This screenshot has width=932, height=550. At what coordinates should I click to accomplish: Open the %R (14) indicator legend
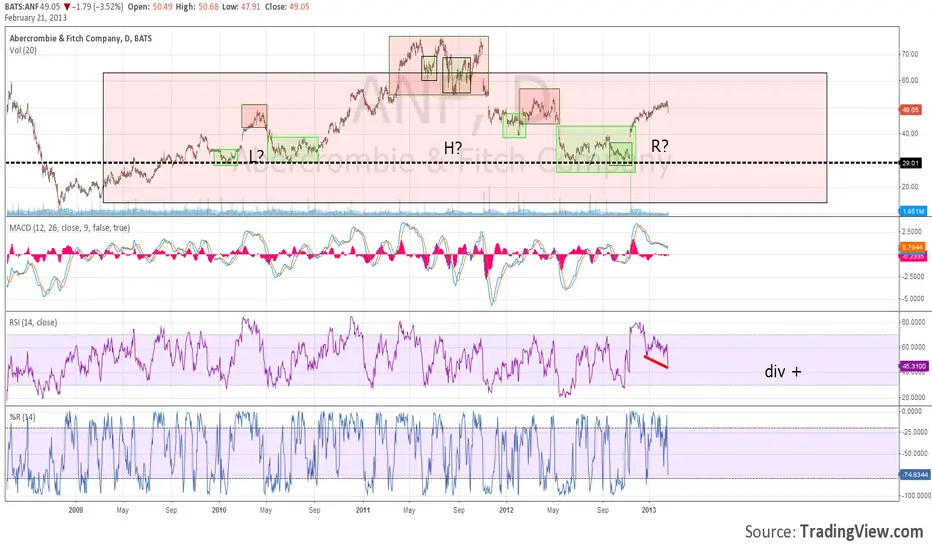(22, 417)
